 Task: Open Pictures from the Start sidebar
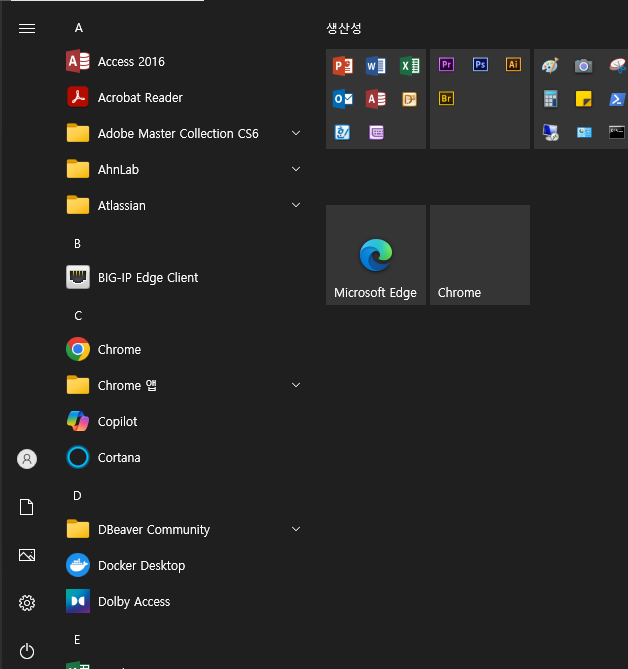click(x=27, y=555)
